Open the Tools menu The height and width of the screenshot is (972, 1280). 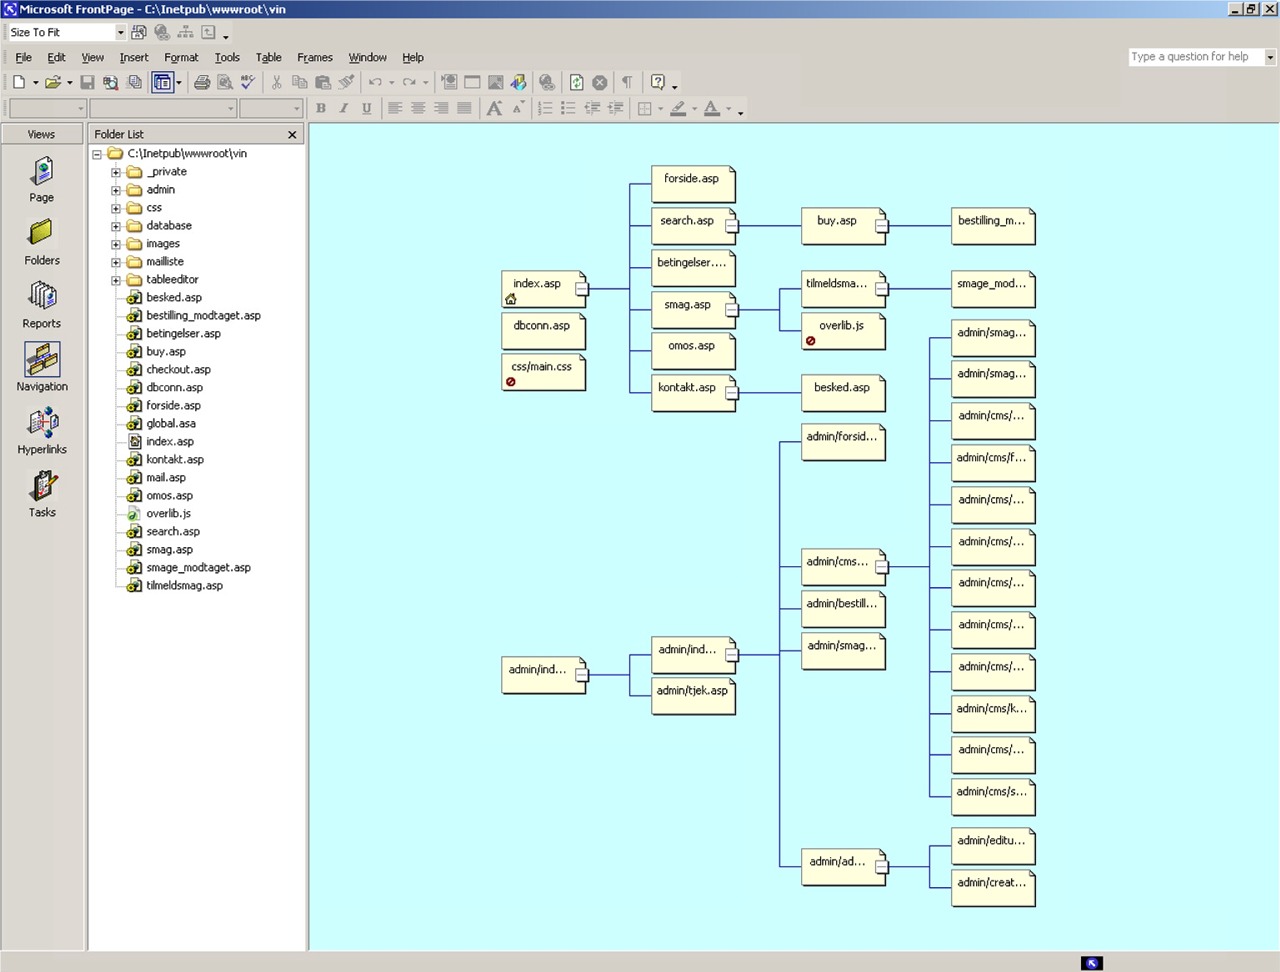click(227, 58)
